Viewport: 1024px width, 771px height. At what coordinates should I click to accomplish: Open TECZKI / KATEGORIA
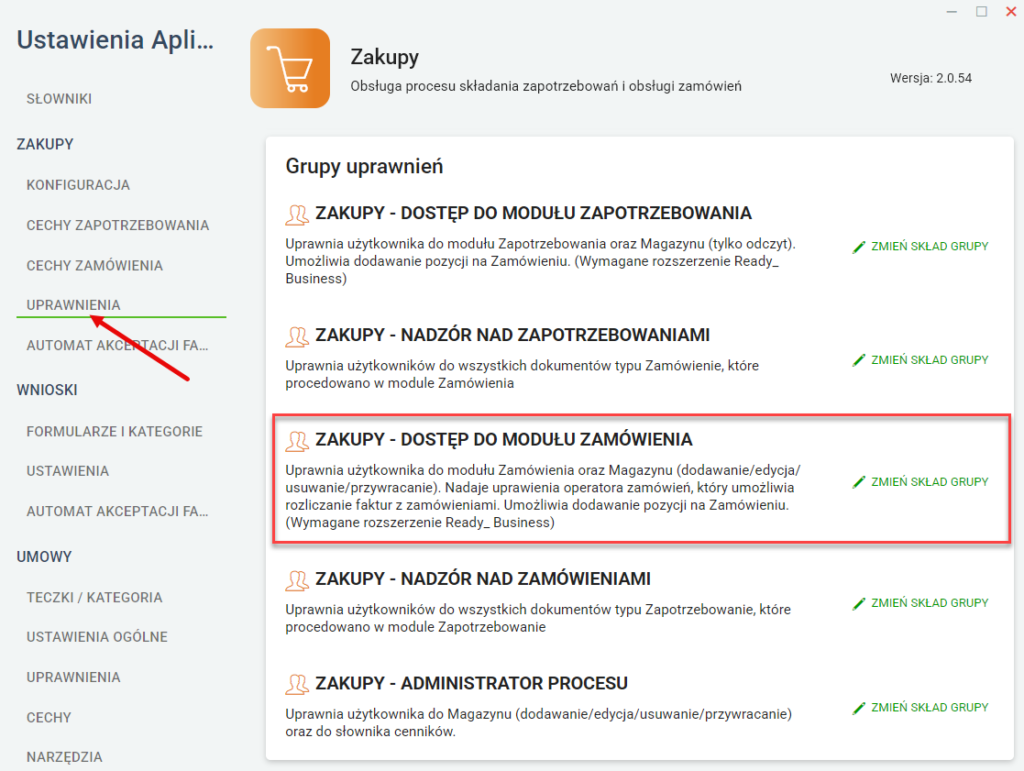point(94,597)
